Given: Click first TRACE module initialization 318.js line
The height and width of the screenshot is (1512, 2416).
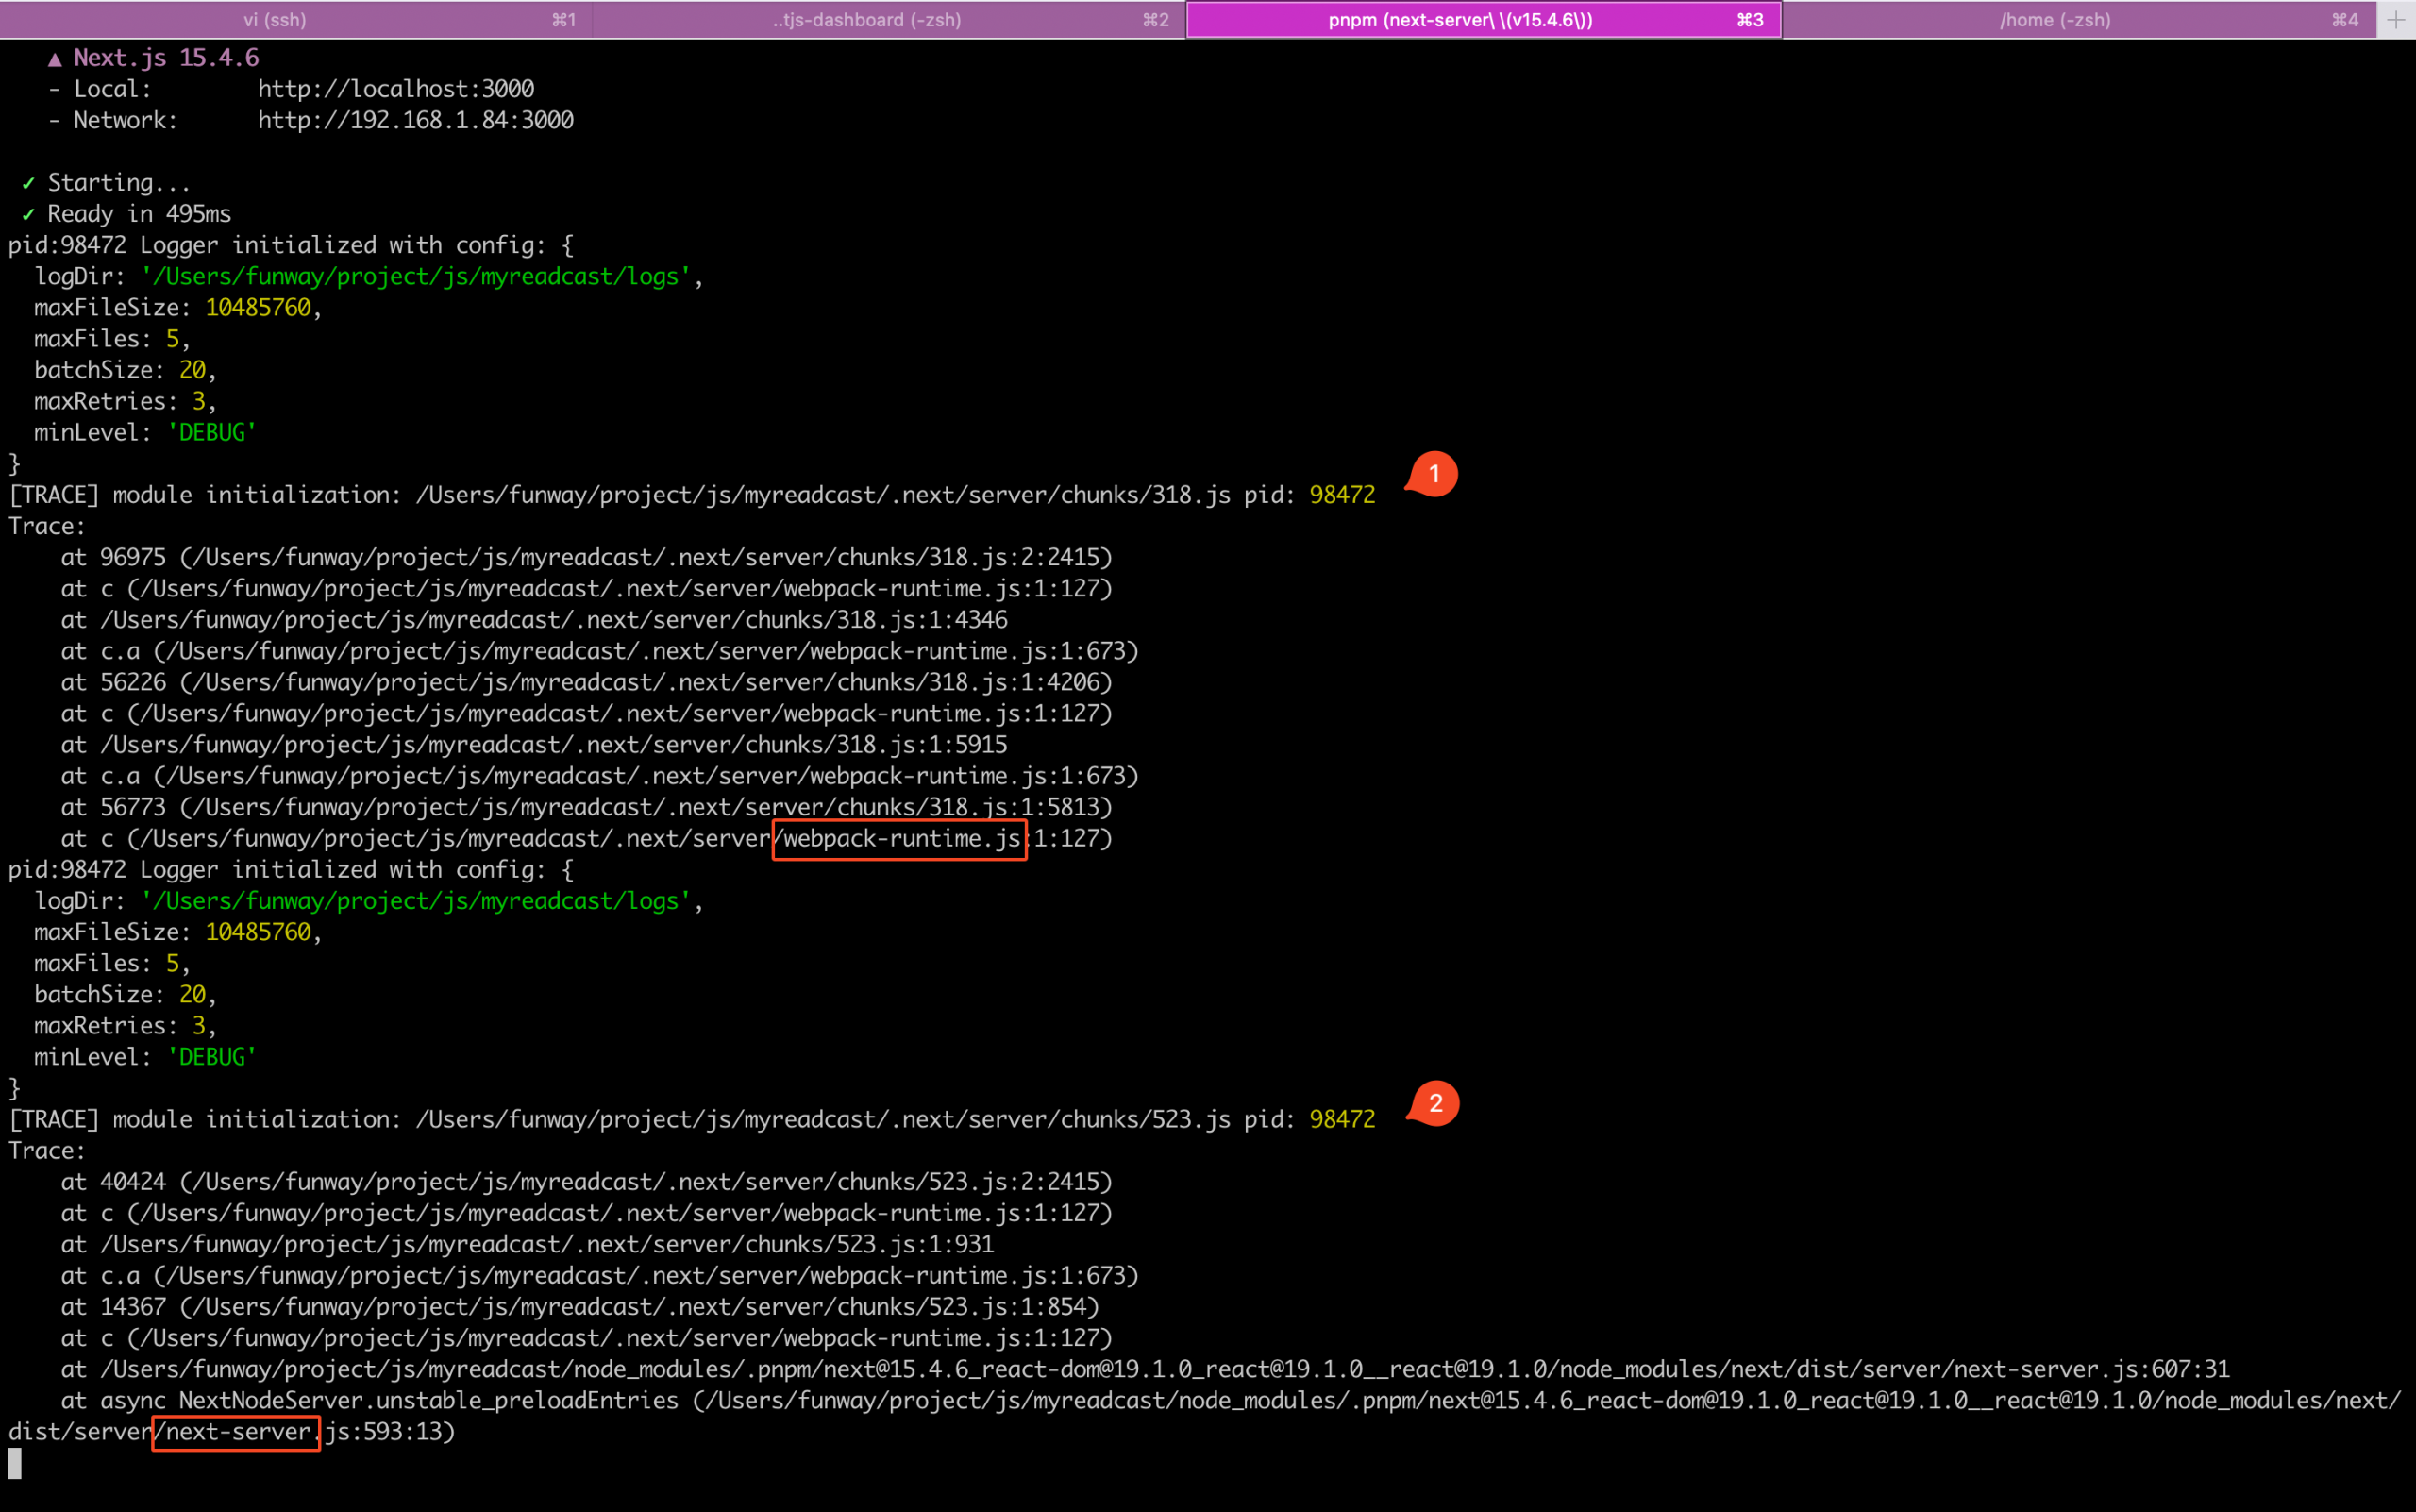Looking at the screenshot, I should (x=690, y=495).
